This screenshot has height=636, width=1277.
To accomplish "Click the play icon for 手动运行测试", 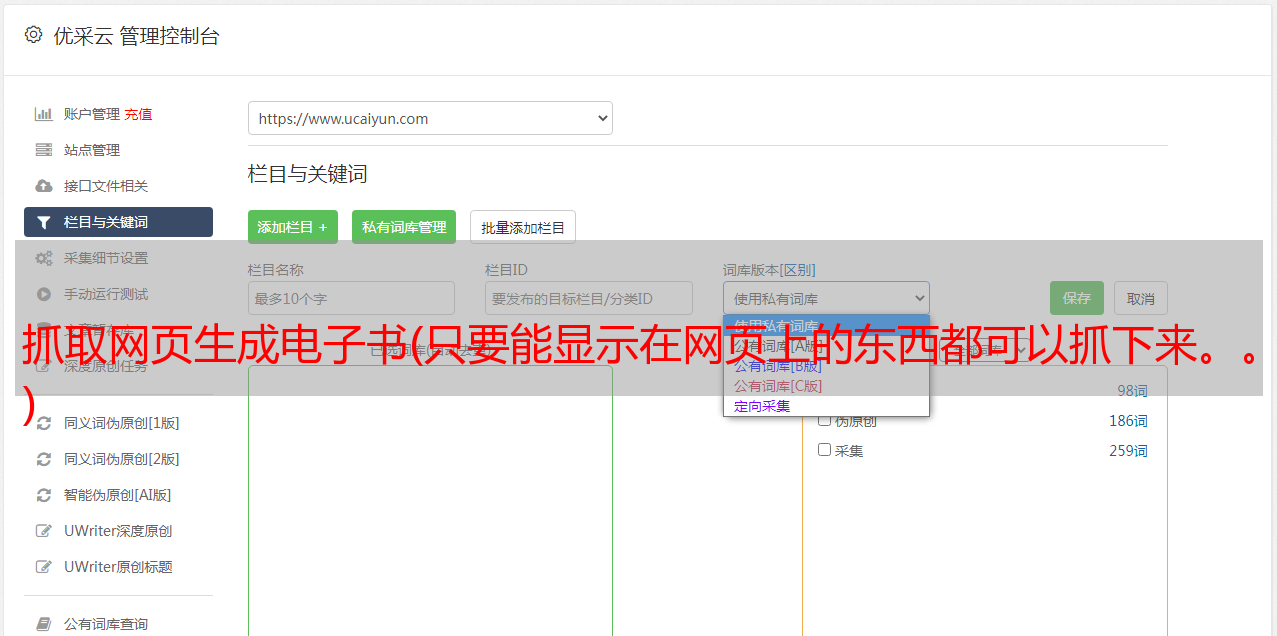I will click(x=44, y=294).
